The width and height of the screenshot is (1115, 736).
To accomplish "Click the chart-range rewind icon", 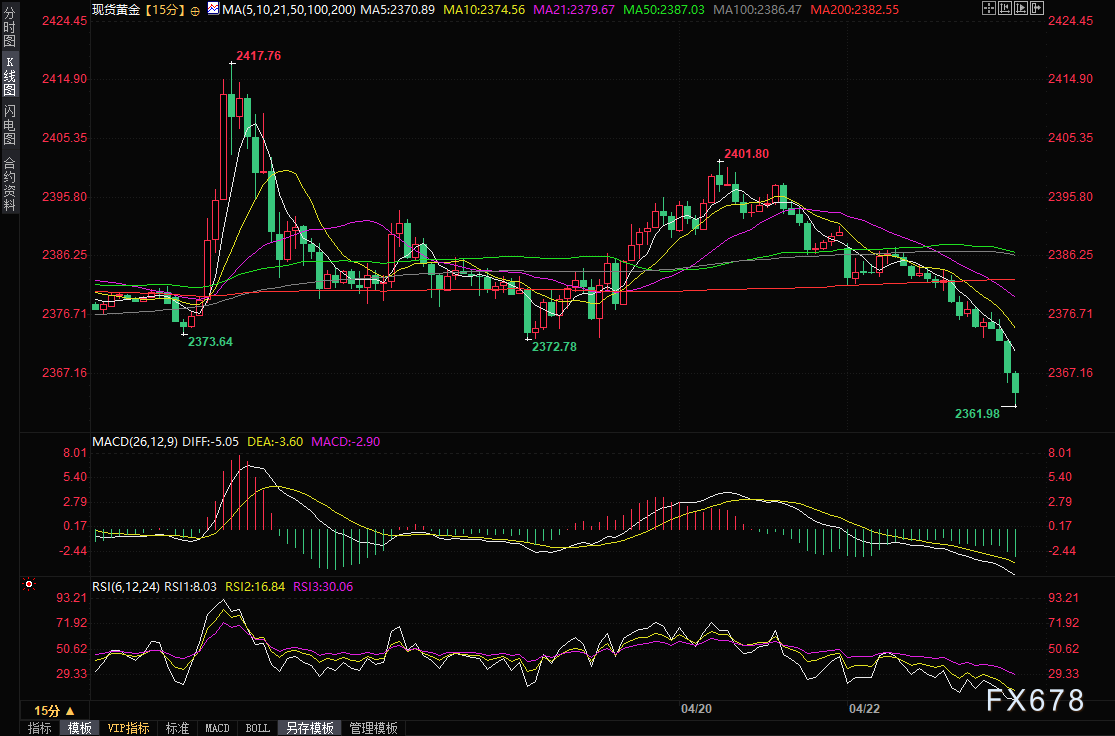I will (x=1005, y=9).
